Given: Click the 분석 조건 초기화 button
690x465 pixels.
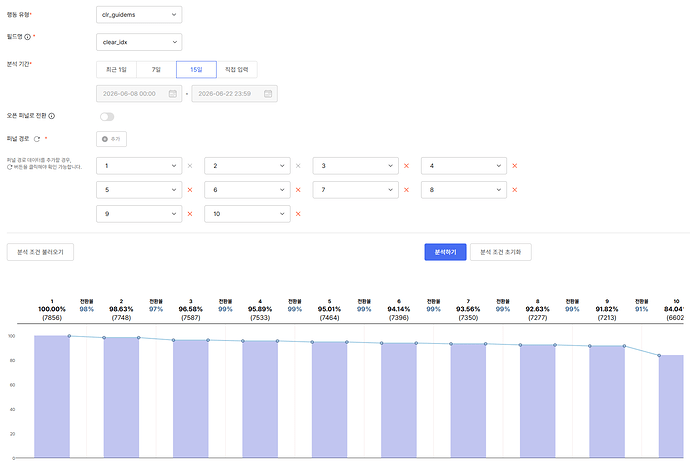Looking at the screenshot, I should pos(500,252).
